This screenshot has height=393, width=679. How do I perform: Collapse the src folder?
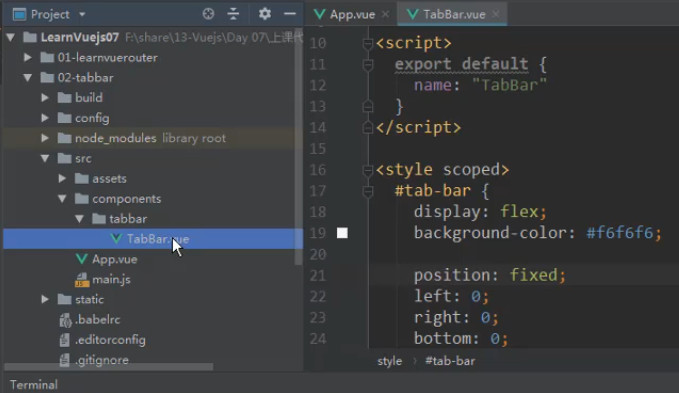tap(45, 158)
